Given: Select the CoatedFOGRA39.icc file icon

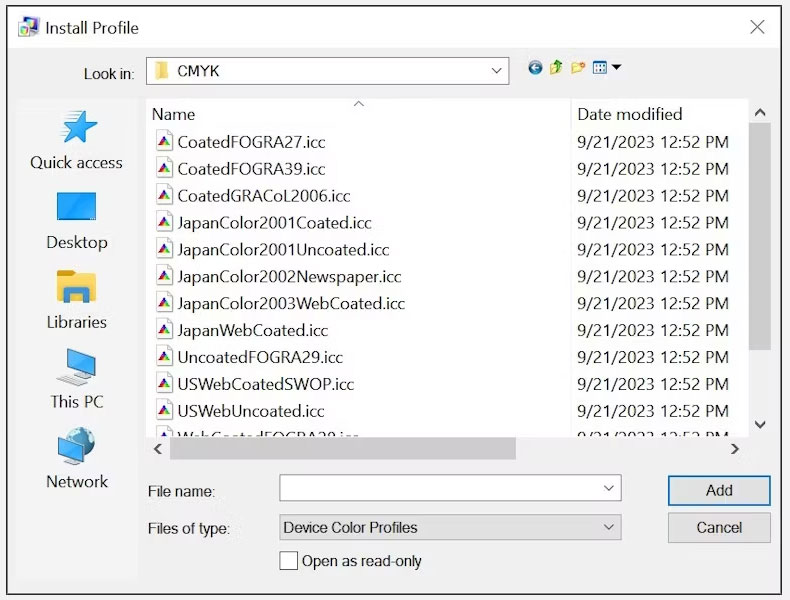Looking at the screenshot, I should (x=164, y=168).
